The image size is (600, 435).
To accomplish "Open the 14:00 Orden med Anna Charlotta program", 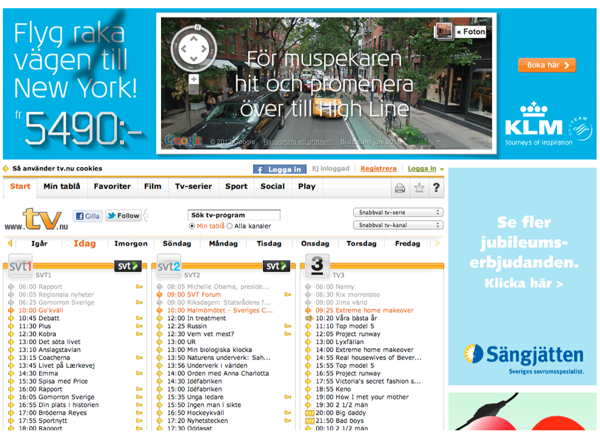I will (x=218, y=373).
